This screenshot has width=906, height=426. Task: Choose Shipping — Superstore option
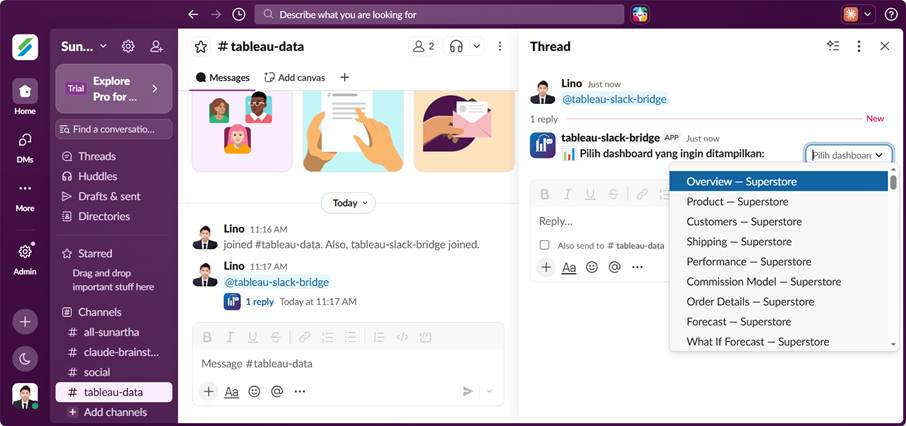(x=778, y=242)
